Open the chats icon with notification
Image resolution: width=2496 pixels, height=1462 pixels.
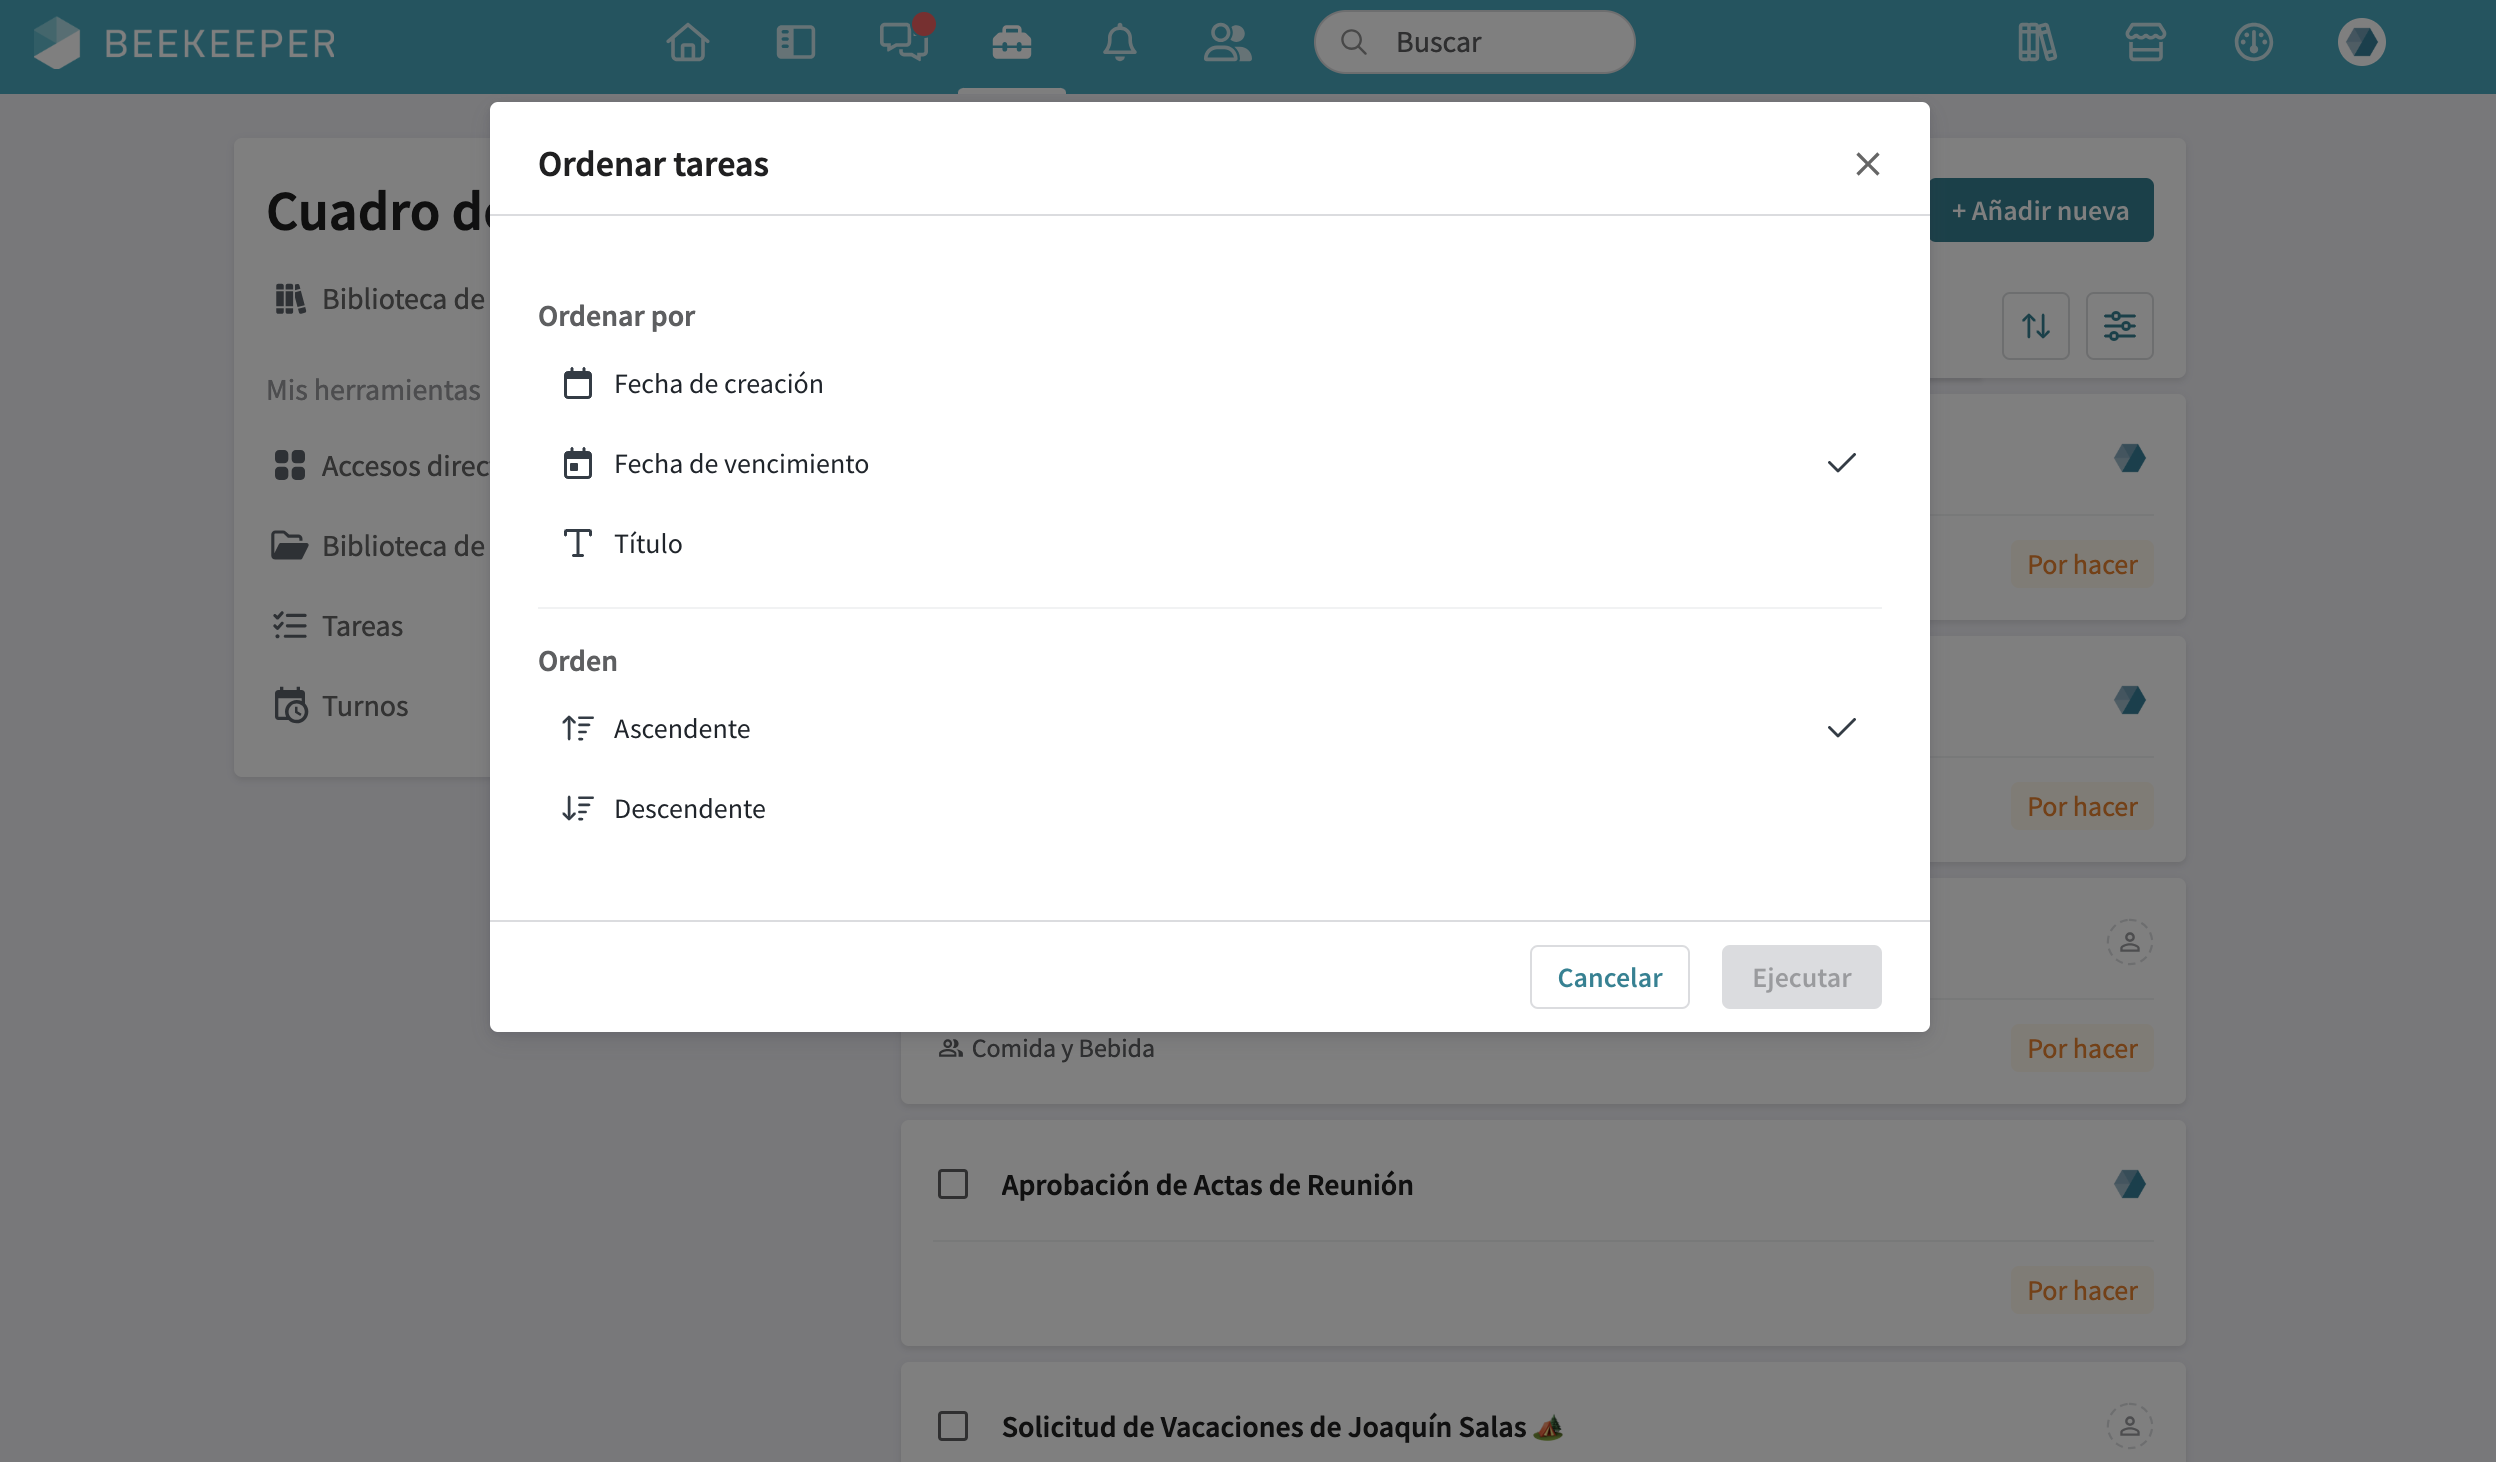(x=905, y=41)
